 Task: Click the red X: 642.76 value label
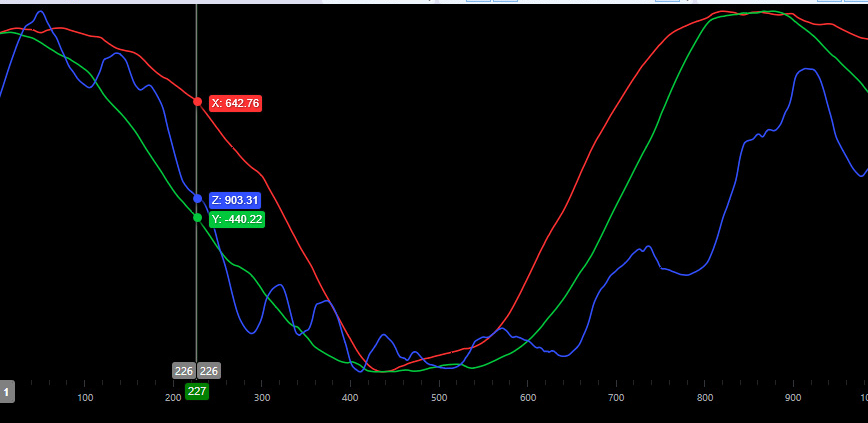(235, 103)
